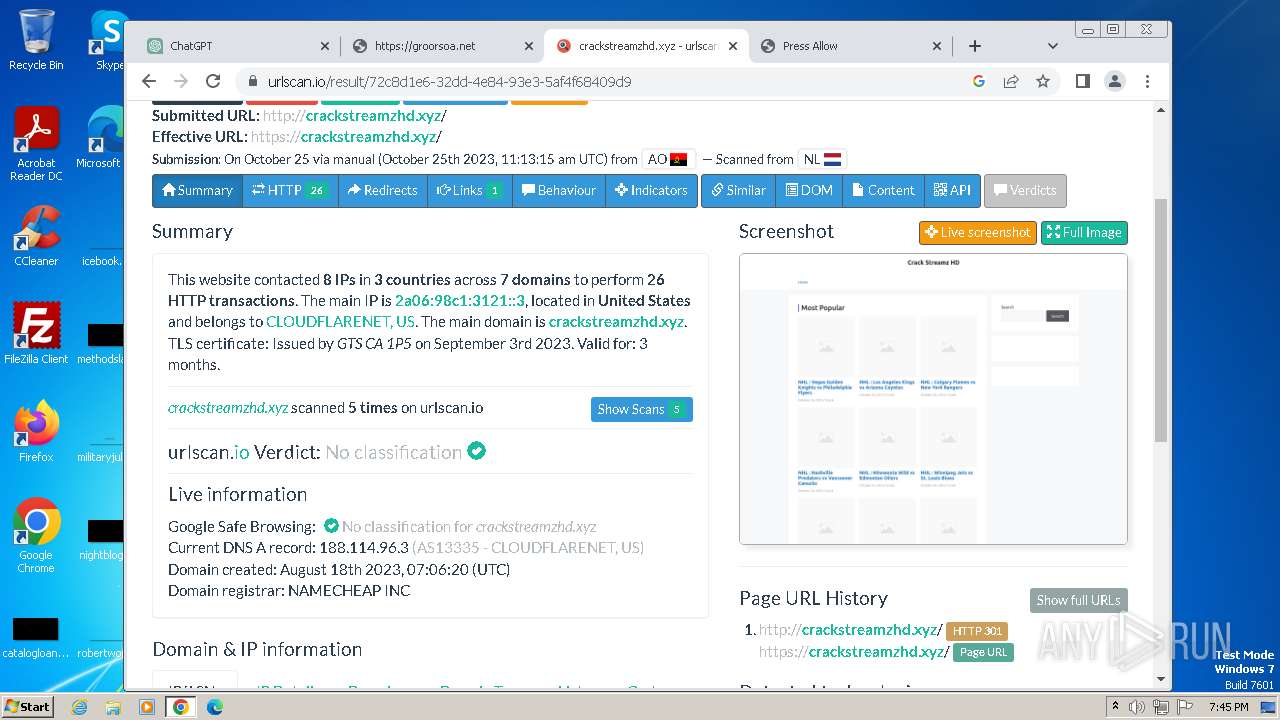Open the Behaviour tab

tap(559, 190)
